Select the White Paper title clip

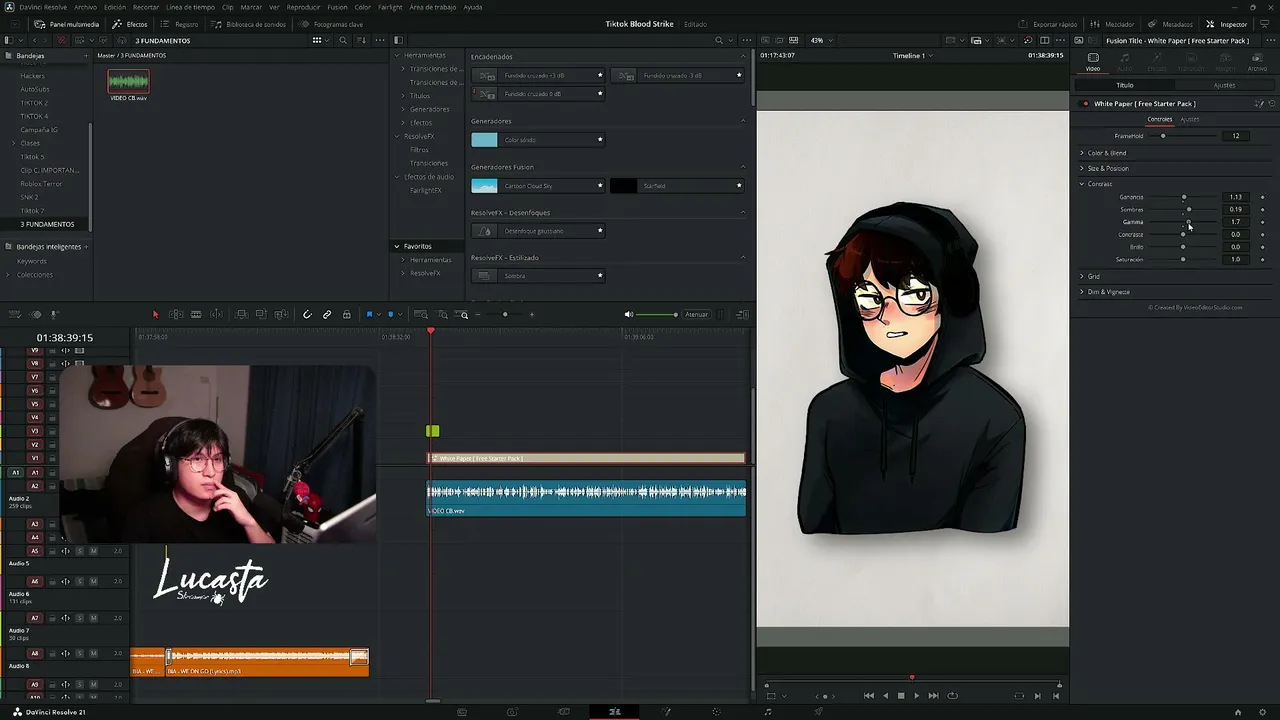(x=586, y=458)
